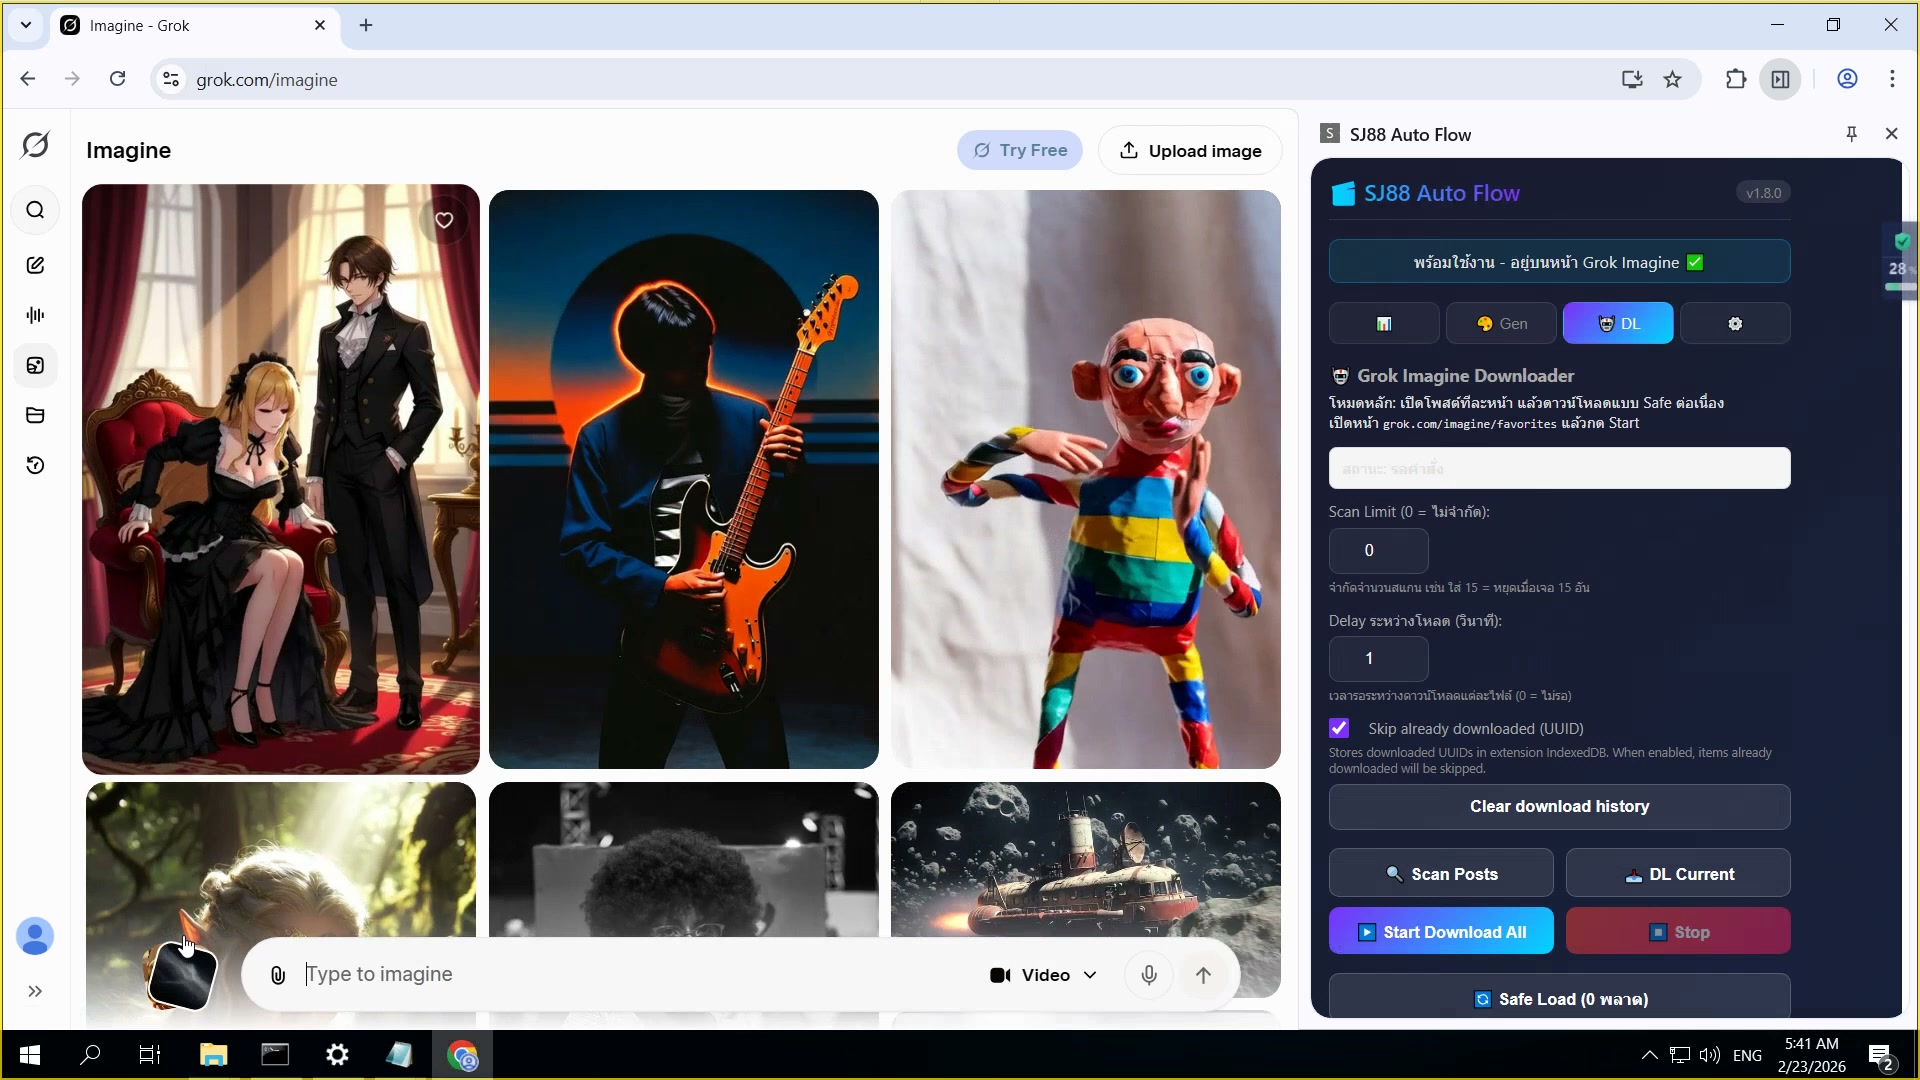Open the Video mode dropdown
1920x1080 pixels.
tap(1043, 975)
